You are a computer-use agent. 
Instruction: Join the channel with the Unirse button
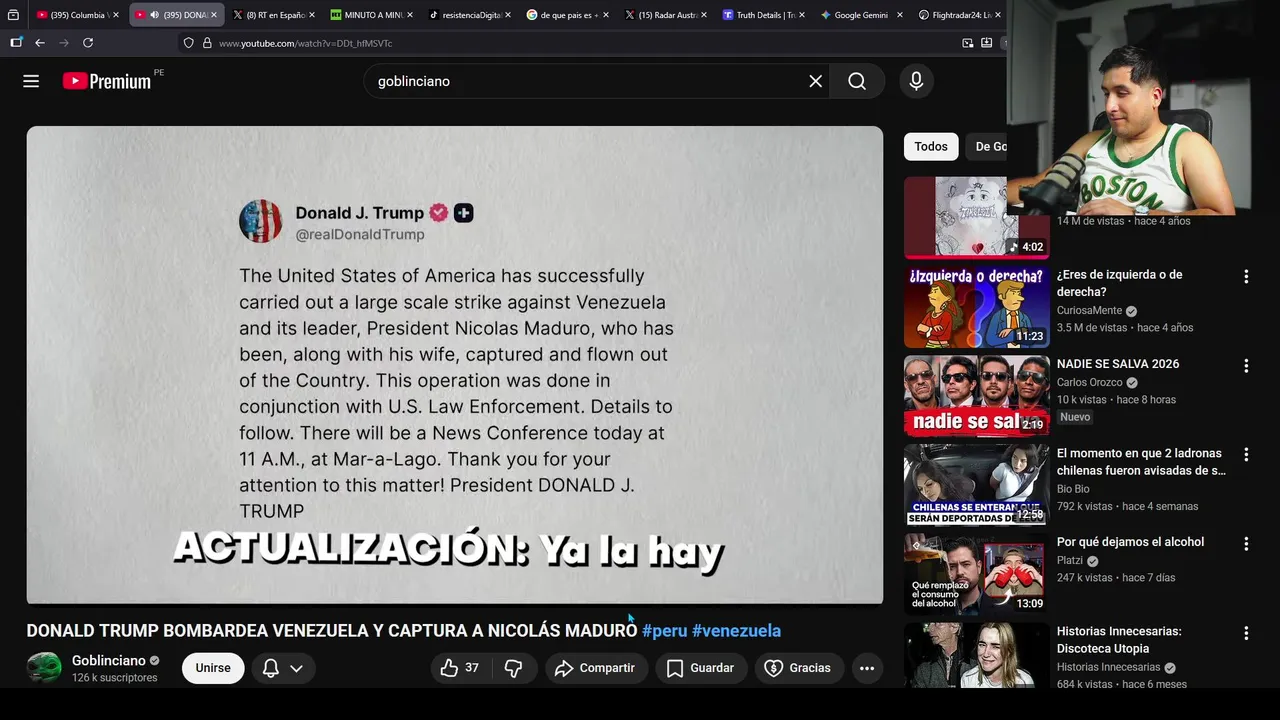click(x=213, y=668)
